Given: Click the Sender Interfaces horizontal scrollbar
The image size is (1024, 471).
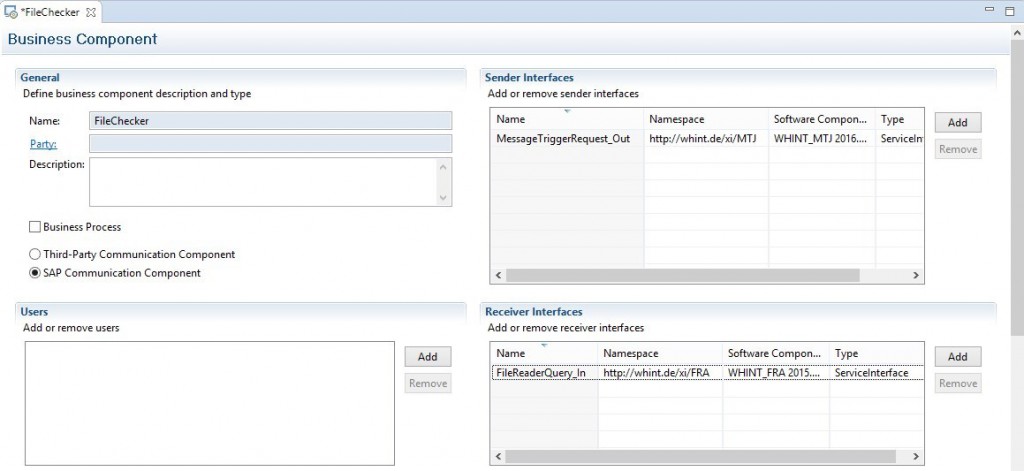Looking at the screenshot, I should click(x=682, y=276).
